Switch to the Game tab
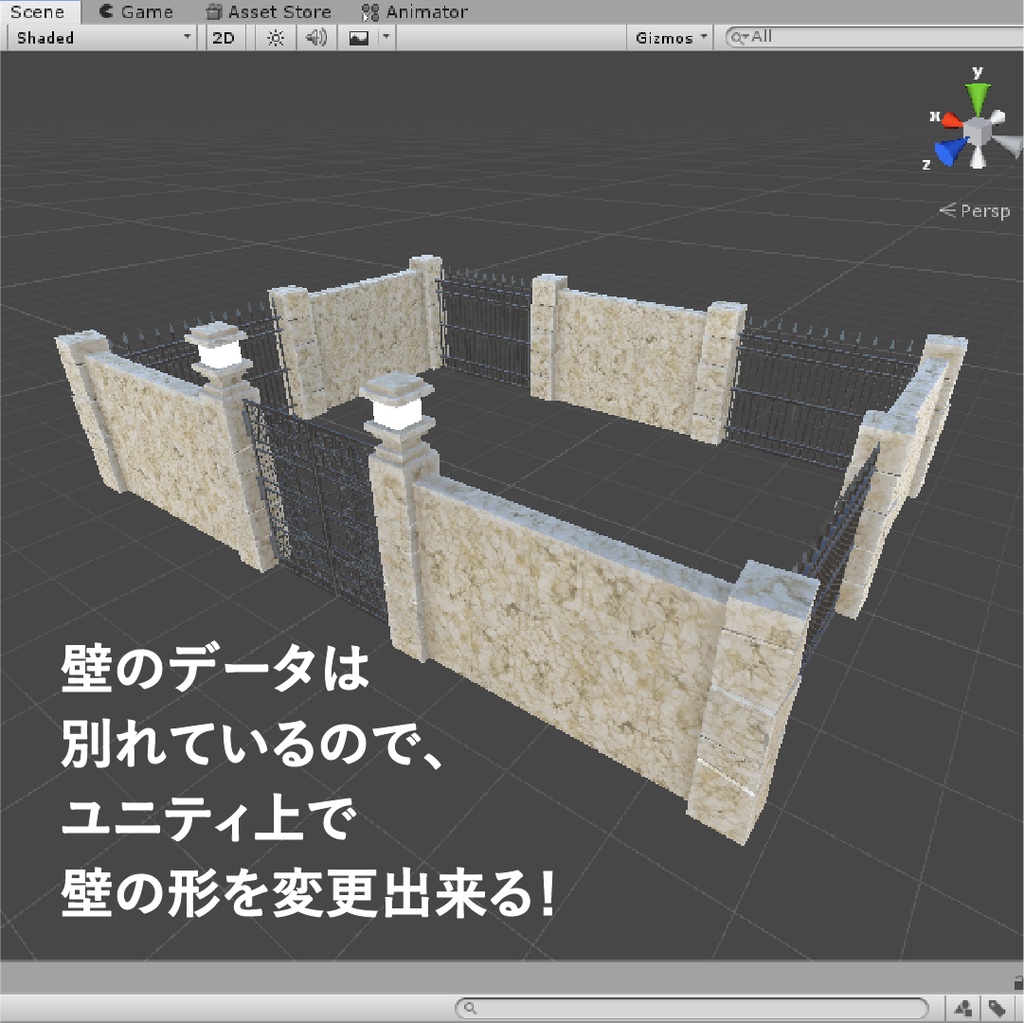The width and height of the screenshot is (1024, 1023). [x=138, y=11]
